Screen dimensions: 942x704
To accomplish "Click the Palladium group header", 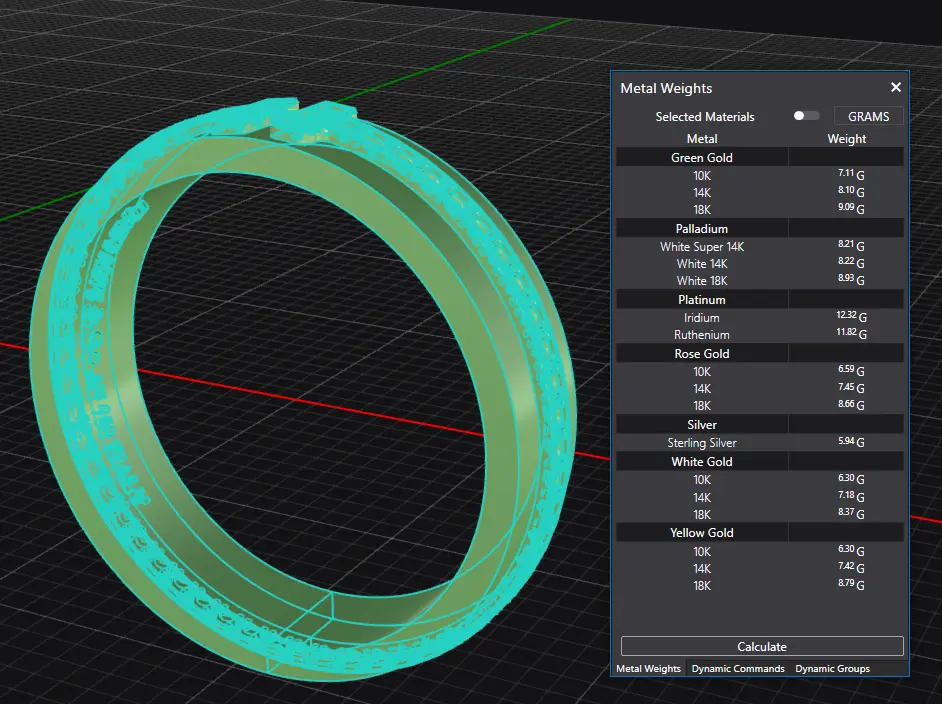I will (x=702, y=228).
